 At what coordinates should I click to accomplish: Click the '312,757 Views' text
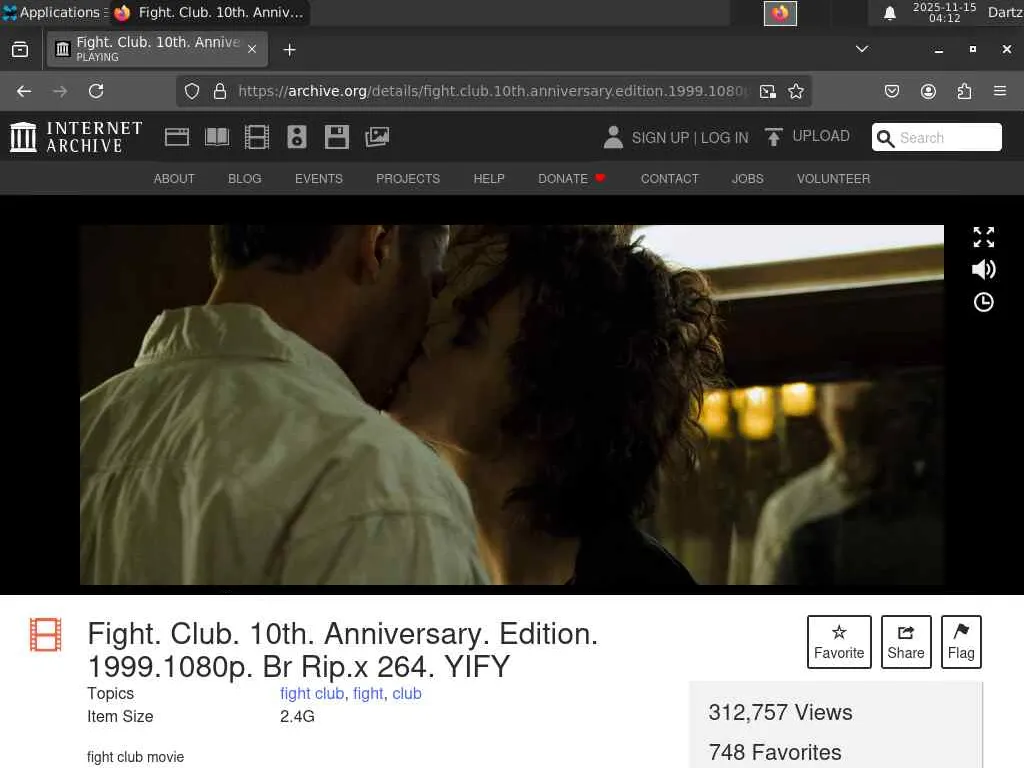click(x=780, y=712)
